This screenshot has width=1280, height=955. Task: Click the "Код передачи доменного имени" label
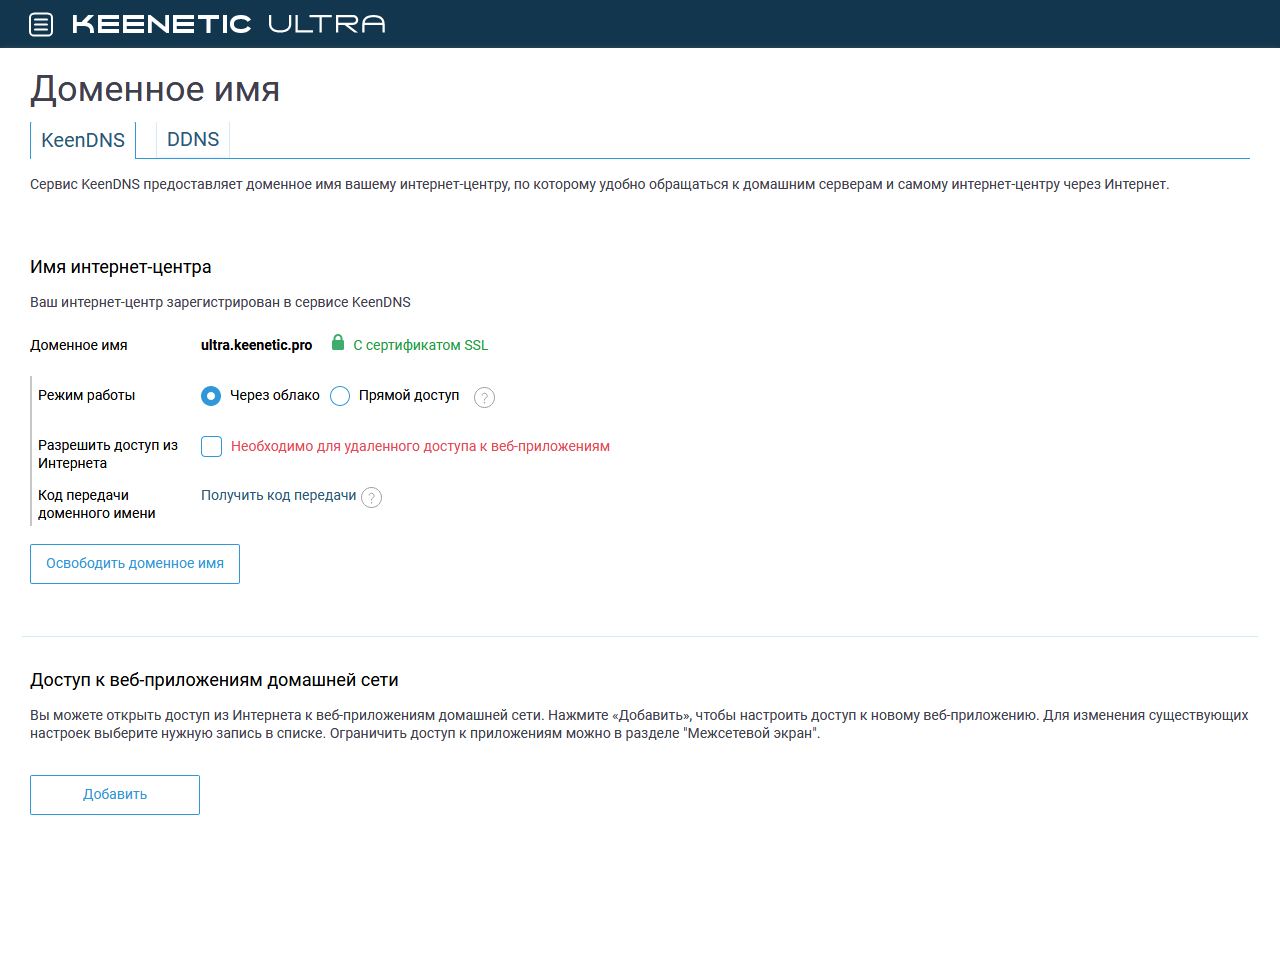point(97,504)
